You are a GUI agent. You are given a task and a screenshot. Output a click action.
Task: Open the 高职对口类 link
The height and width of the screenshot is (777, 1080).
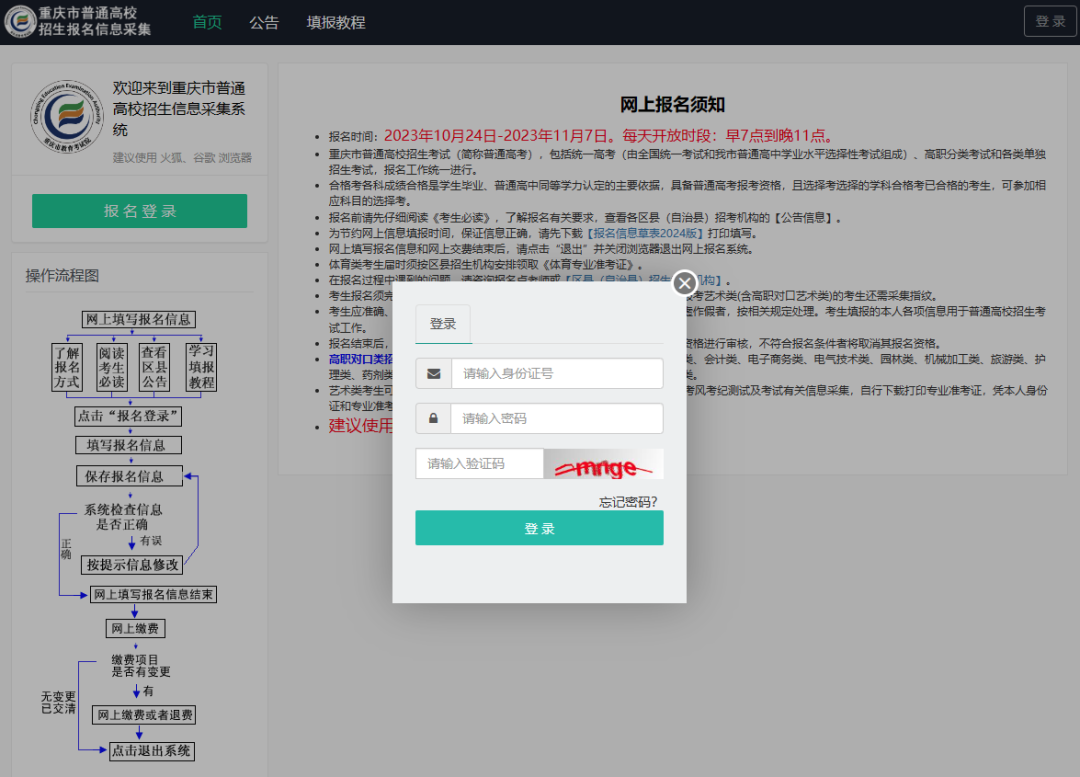click(360, 359)
